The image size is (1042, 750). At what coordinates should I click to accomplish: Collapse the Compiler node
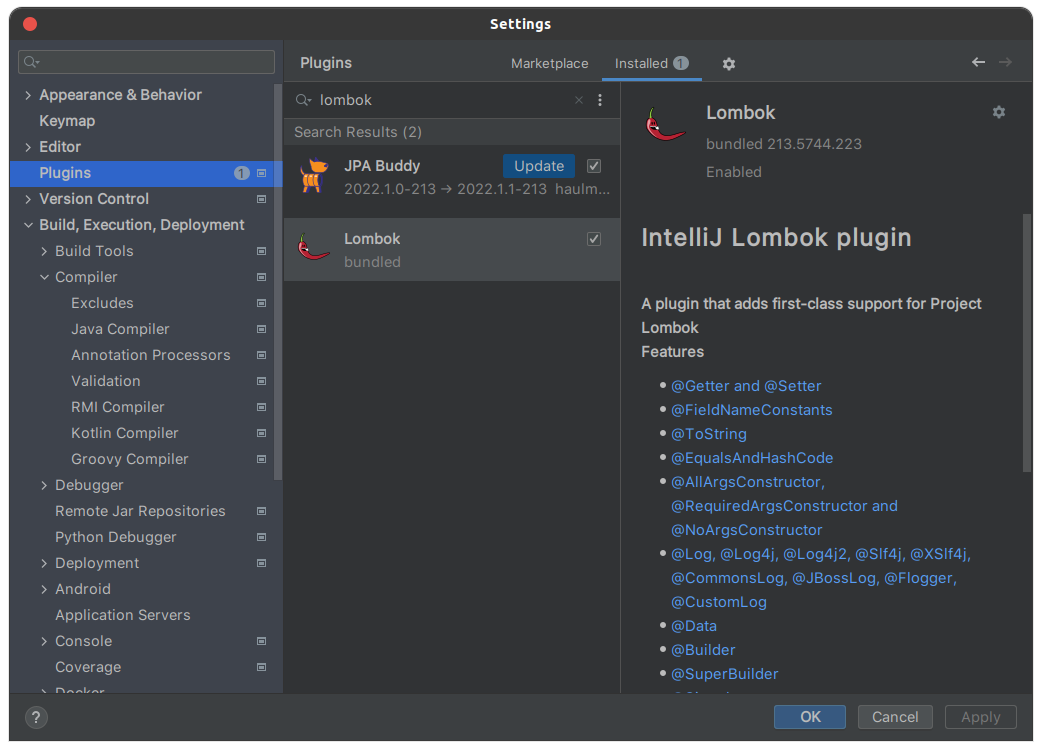(44, 277)
